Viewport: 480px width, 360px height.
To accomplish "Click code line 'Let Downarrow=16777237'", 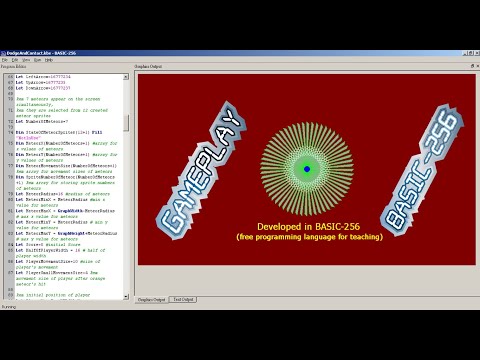I will pos(43,88).
